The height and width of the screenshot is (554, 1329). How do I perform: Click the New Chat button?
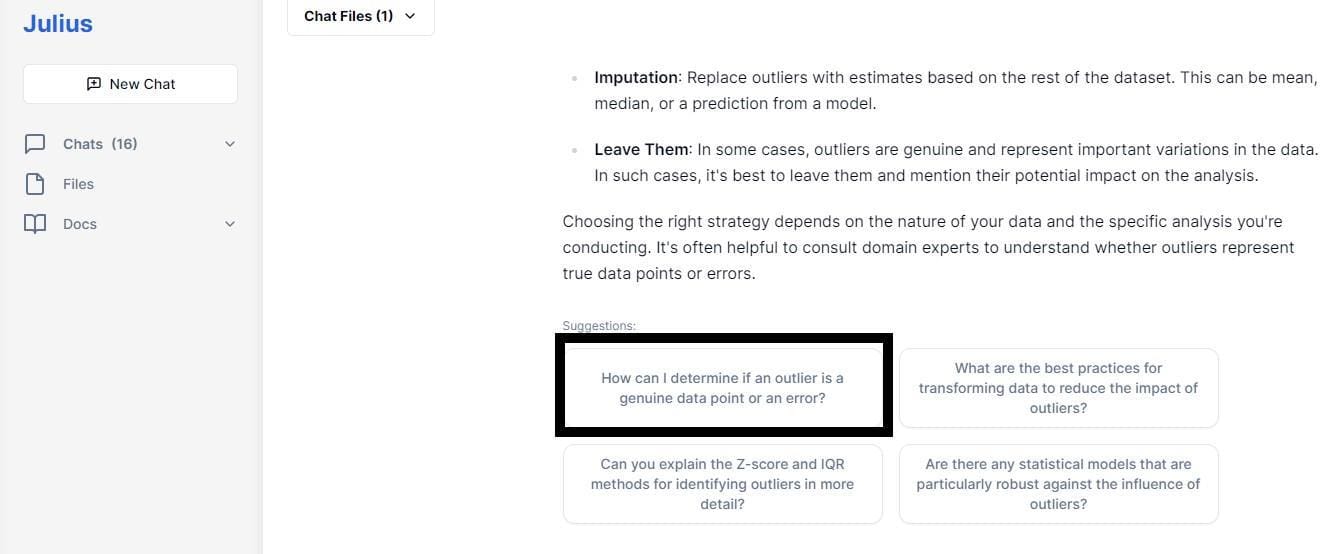click(130, 84)
